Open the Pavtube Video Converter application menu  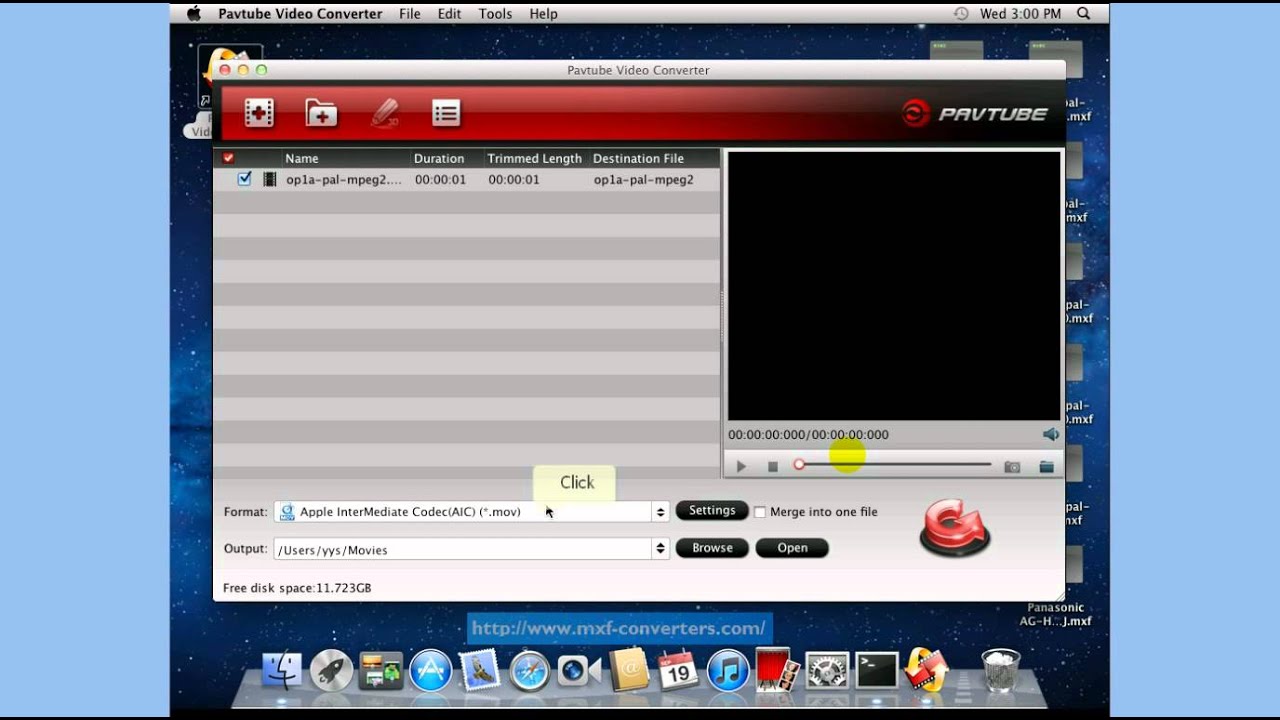point(300,14)
